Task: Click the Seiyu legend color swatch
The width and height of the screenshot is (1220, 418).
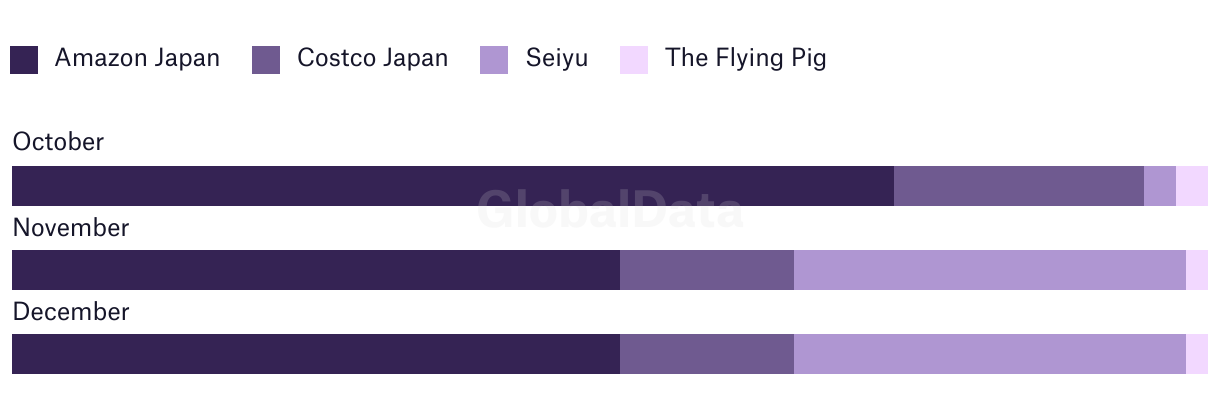Action: point(494,60)
